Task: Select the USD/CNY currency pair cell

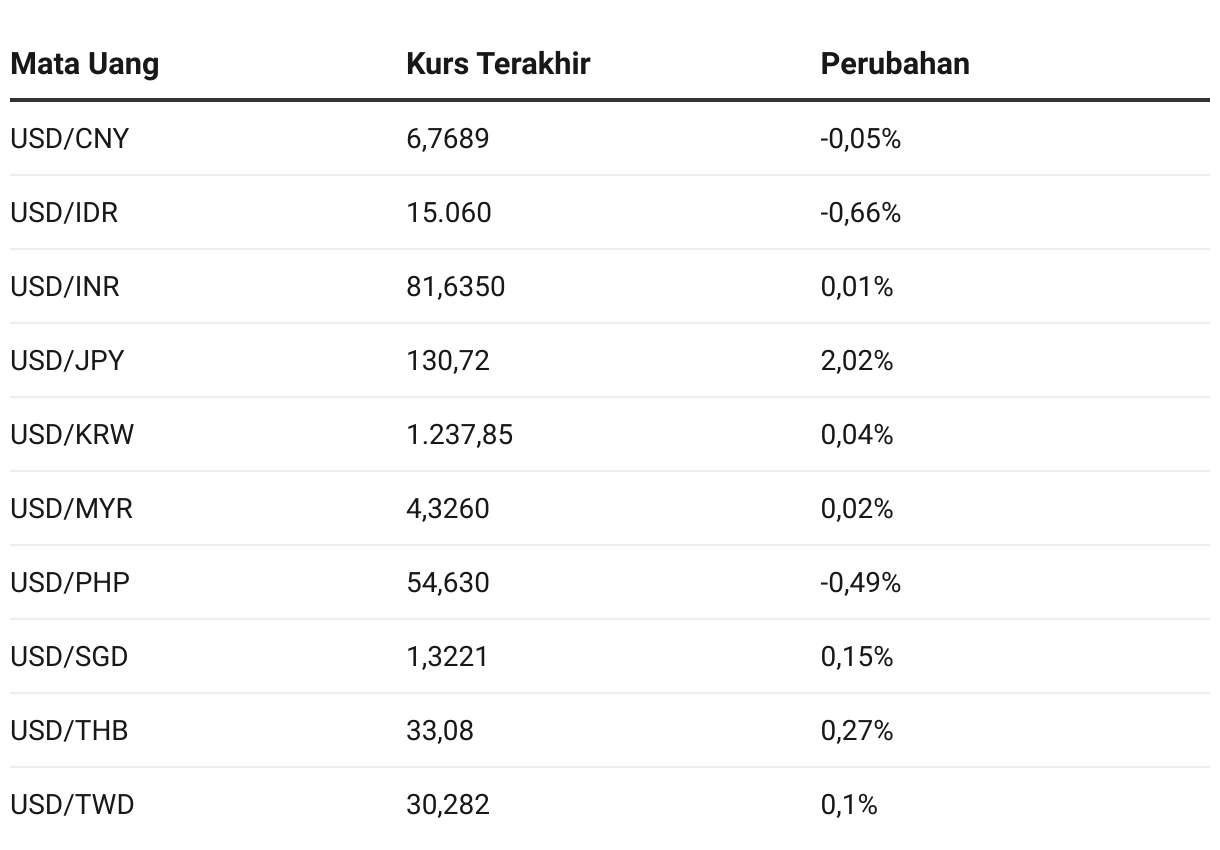Action: click(70, 138)
